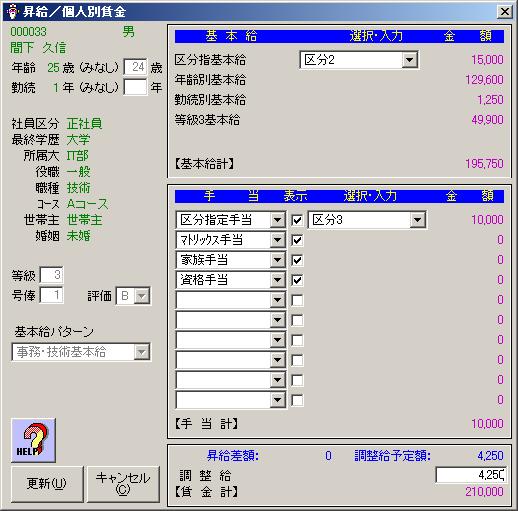Expand the 家族手当 allowance dropdown
518x511 pixels.
pyautogui.click(x=277, y=260)
